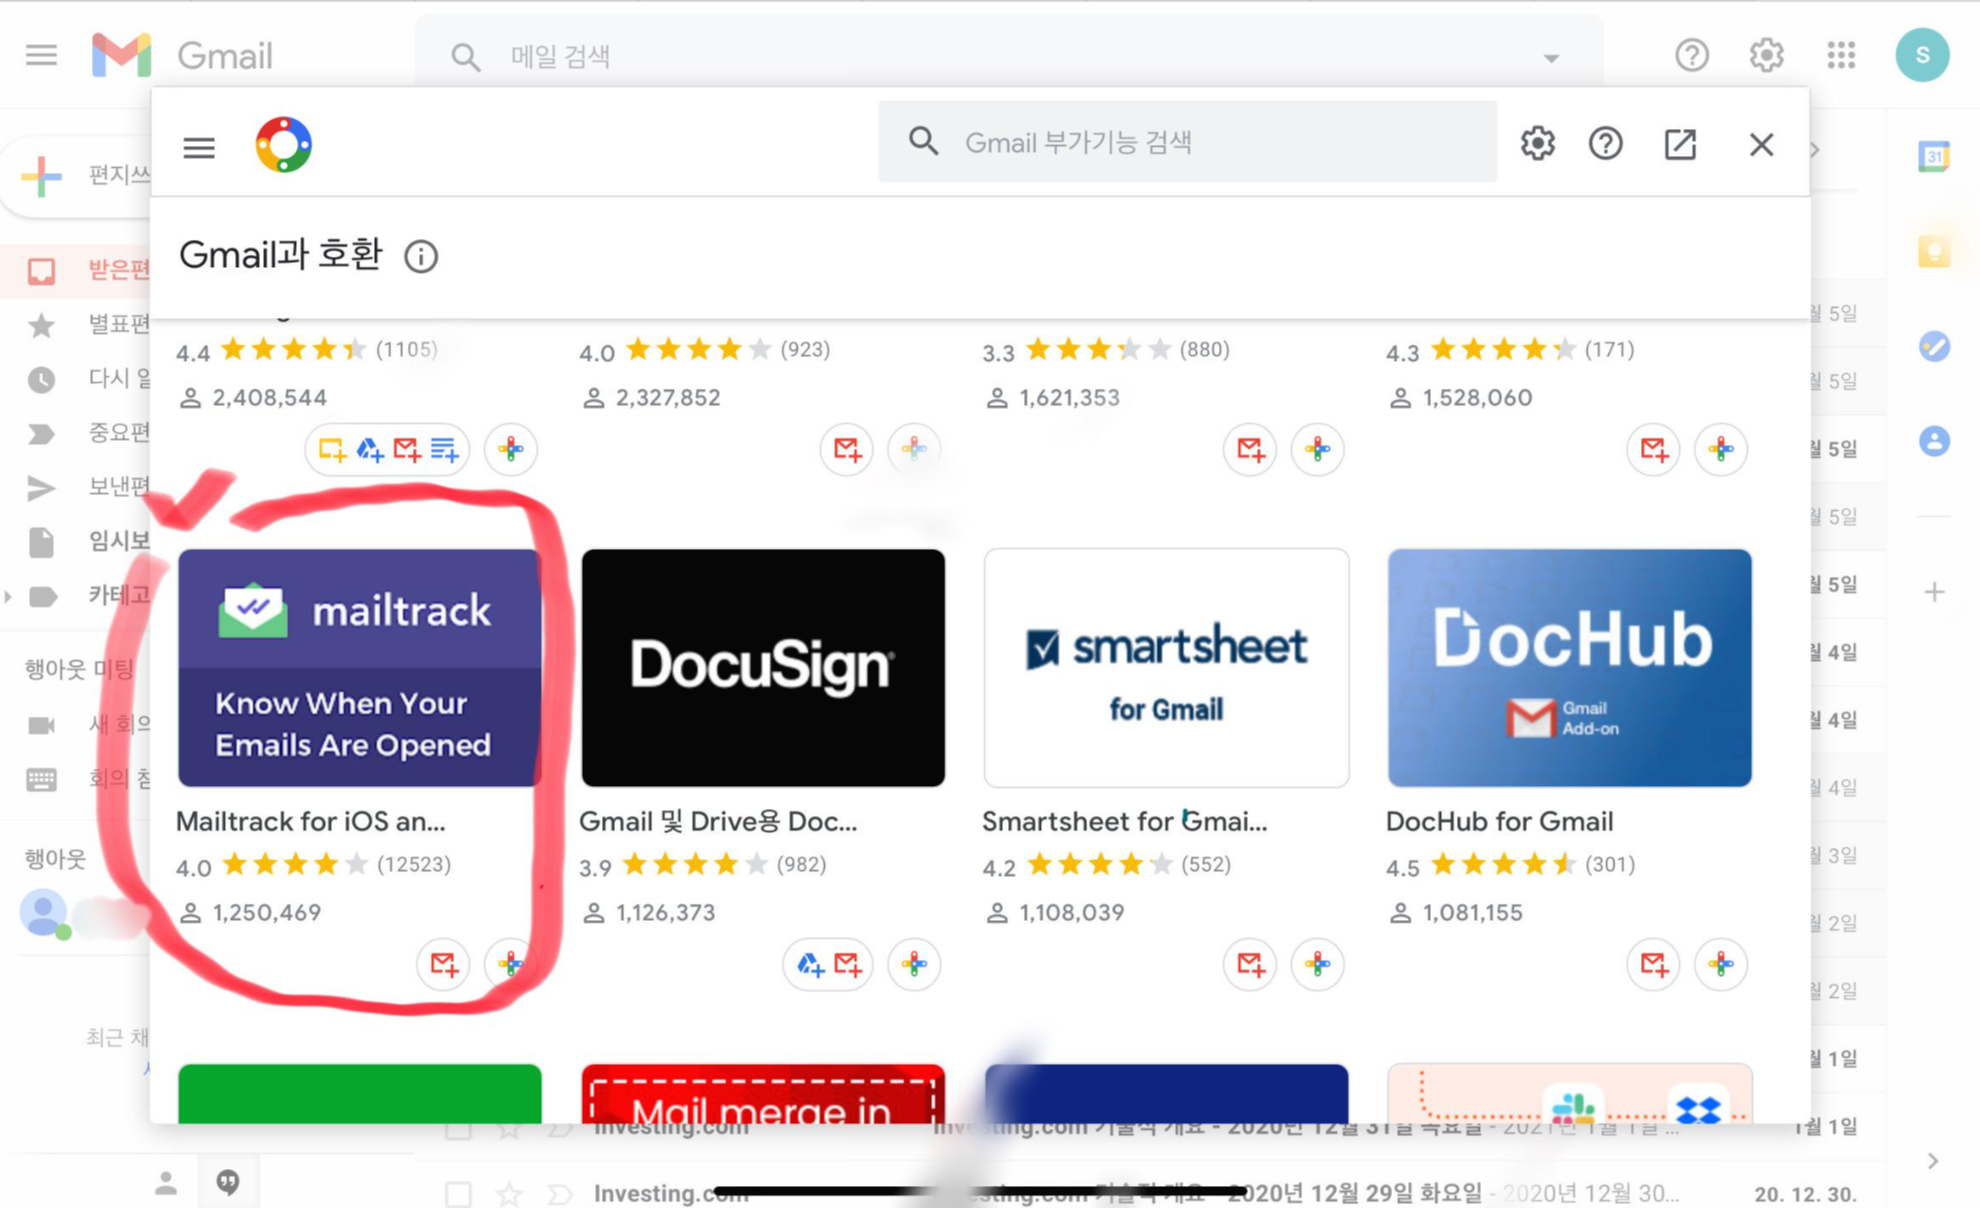Open DocHub for Gmail listing title
1980x1208 pixels.
pos(1499,821)
